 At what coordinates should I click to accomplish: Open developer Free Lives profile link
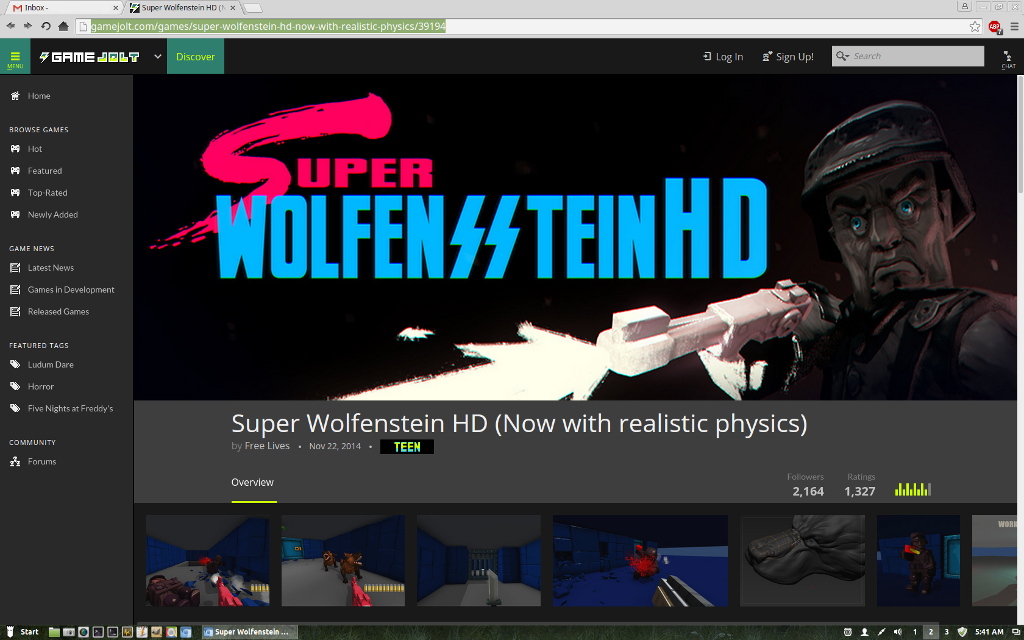tap(267, 446)
